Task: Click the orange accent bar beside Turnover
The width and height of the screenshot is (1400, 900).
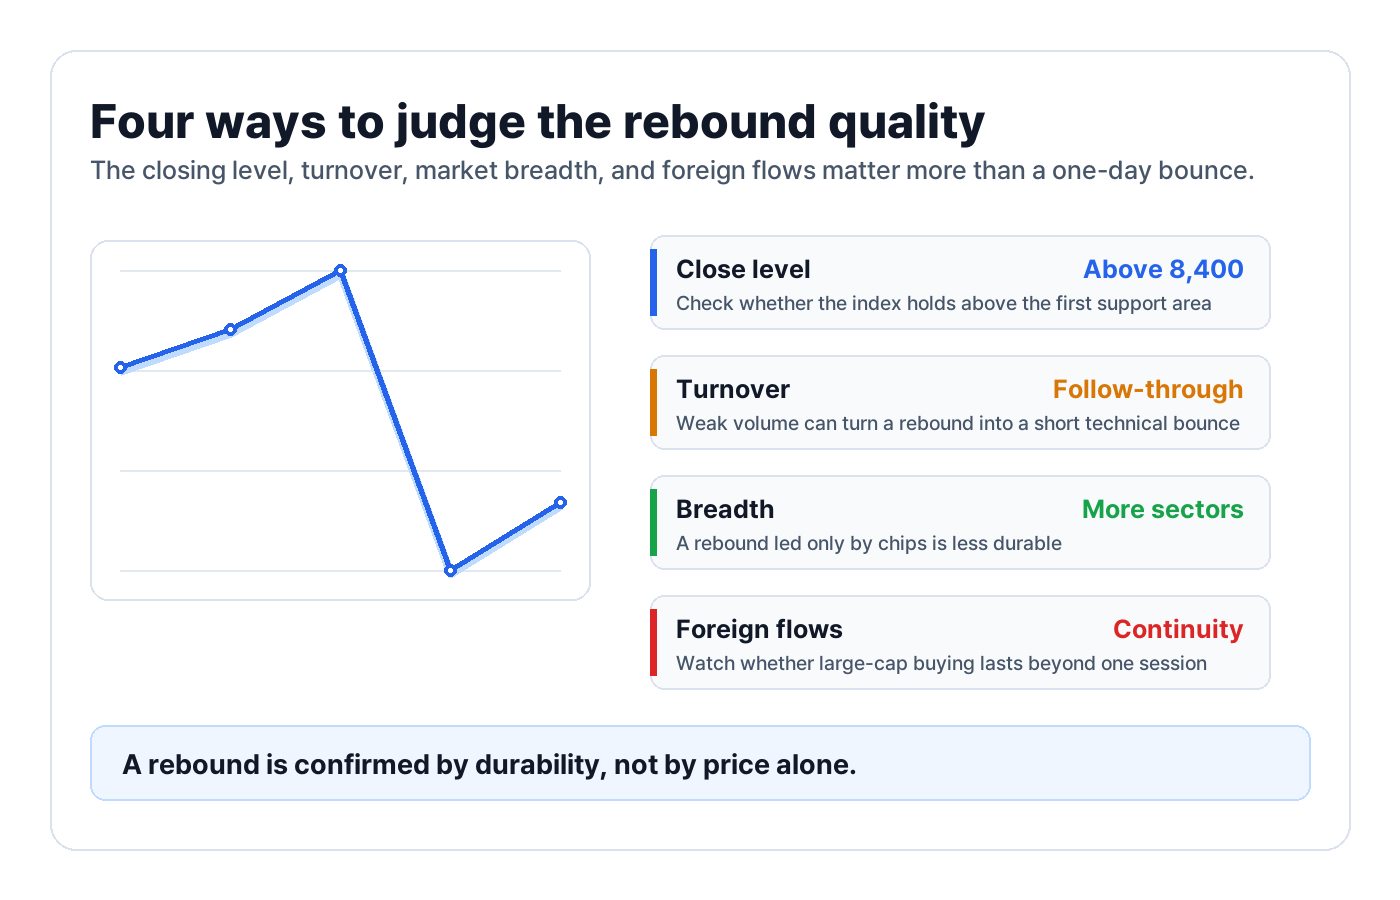Action: (653, 403)
